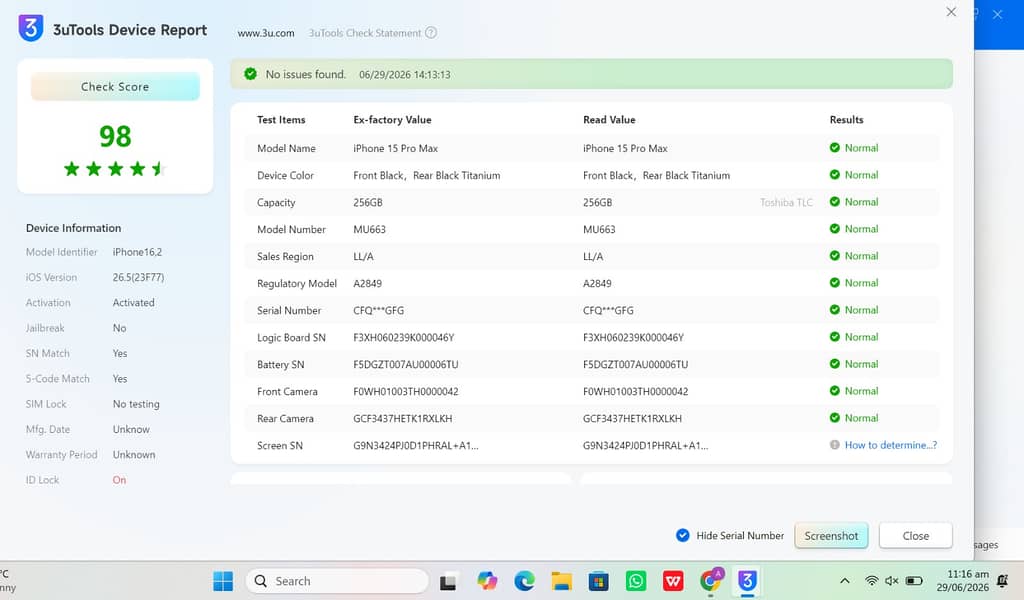Select ex-factory value GCF3437HETK1RXLKH

pos(402,418)
